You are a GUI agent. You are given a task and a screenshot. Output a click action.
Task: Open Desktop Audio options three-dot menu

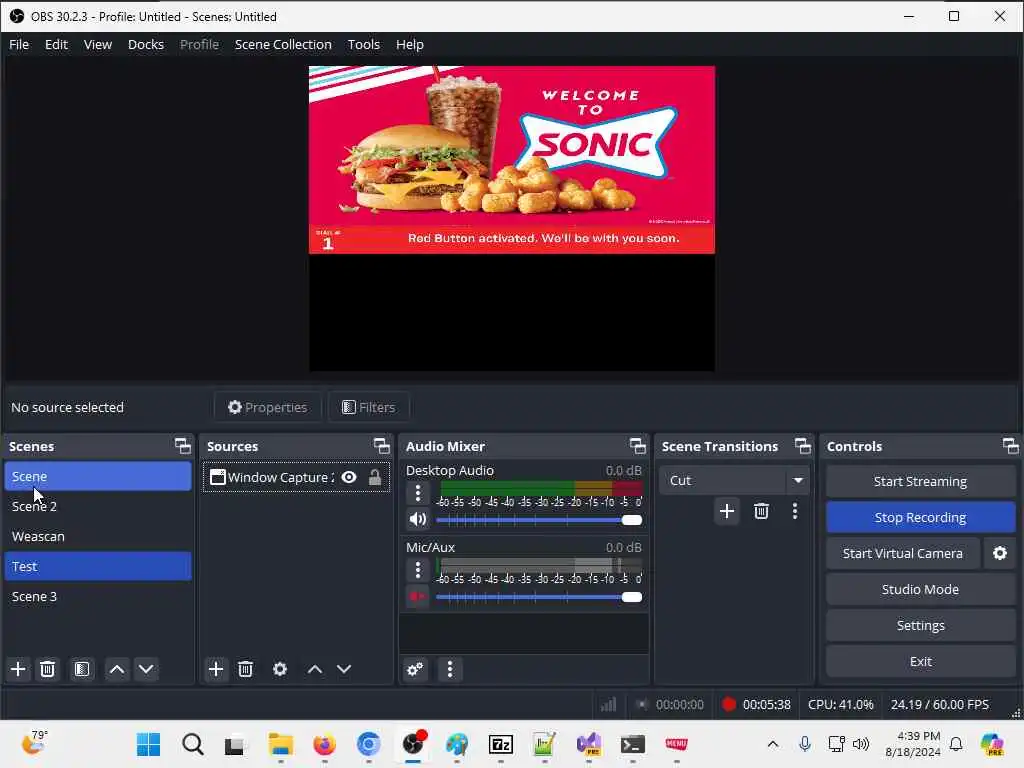coord(418,493)
